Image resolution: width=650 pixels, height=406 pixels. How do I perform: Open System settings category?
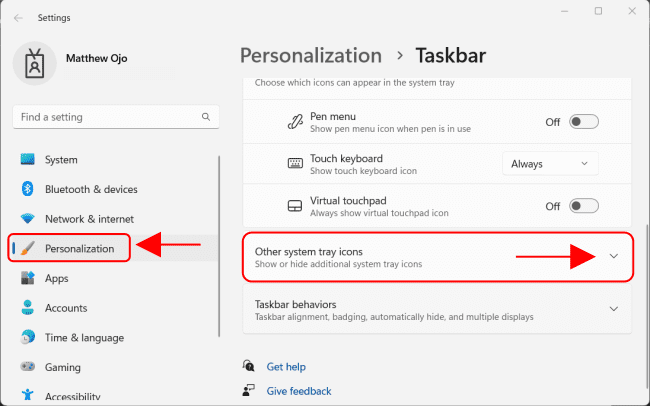pyautogui.click(x=113, y=160)
